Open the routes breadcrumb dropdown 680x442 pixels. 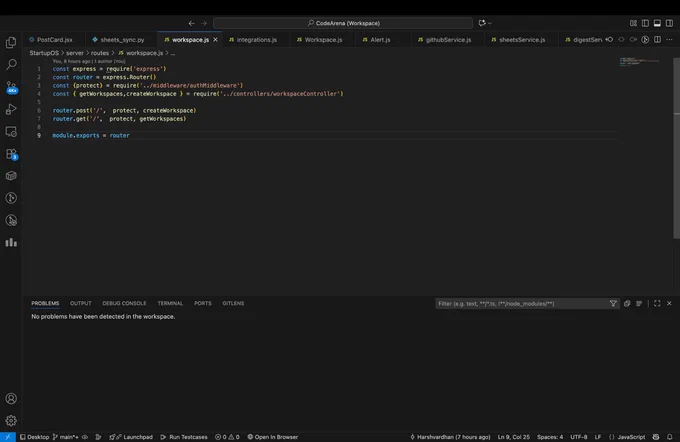pyautogui.click(x=100, y=53)
